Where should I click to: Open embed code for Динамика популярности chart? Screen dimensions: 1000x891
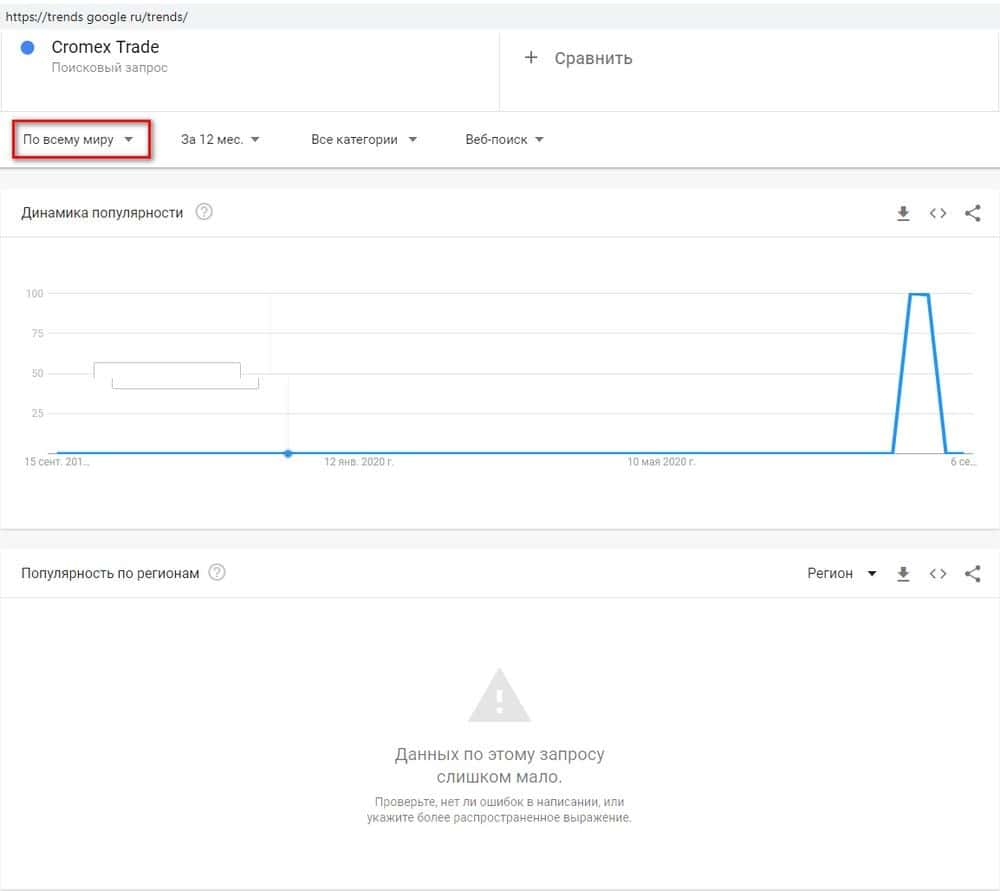938,213
